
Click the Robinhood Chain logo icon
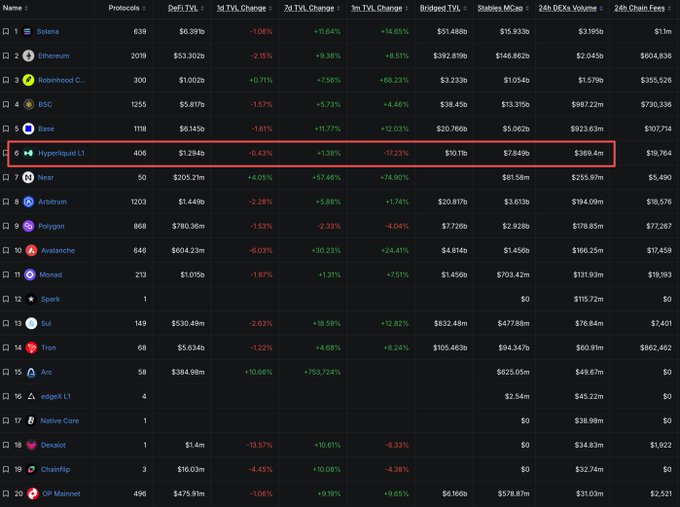coord(29,80)
